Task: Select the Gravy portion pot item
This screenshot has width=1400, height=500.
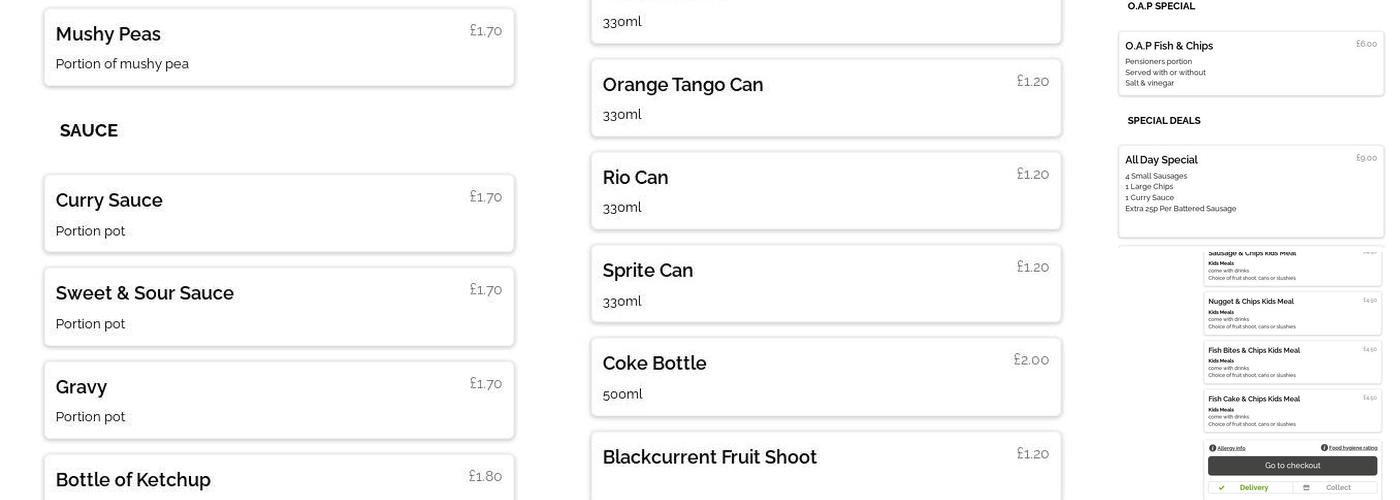Action: [279, 400]
